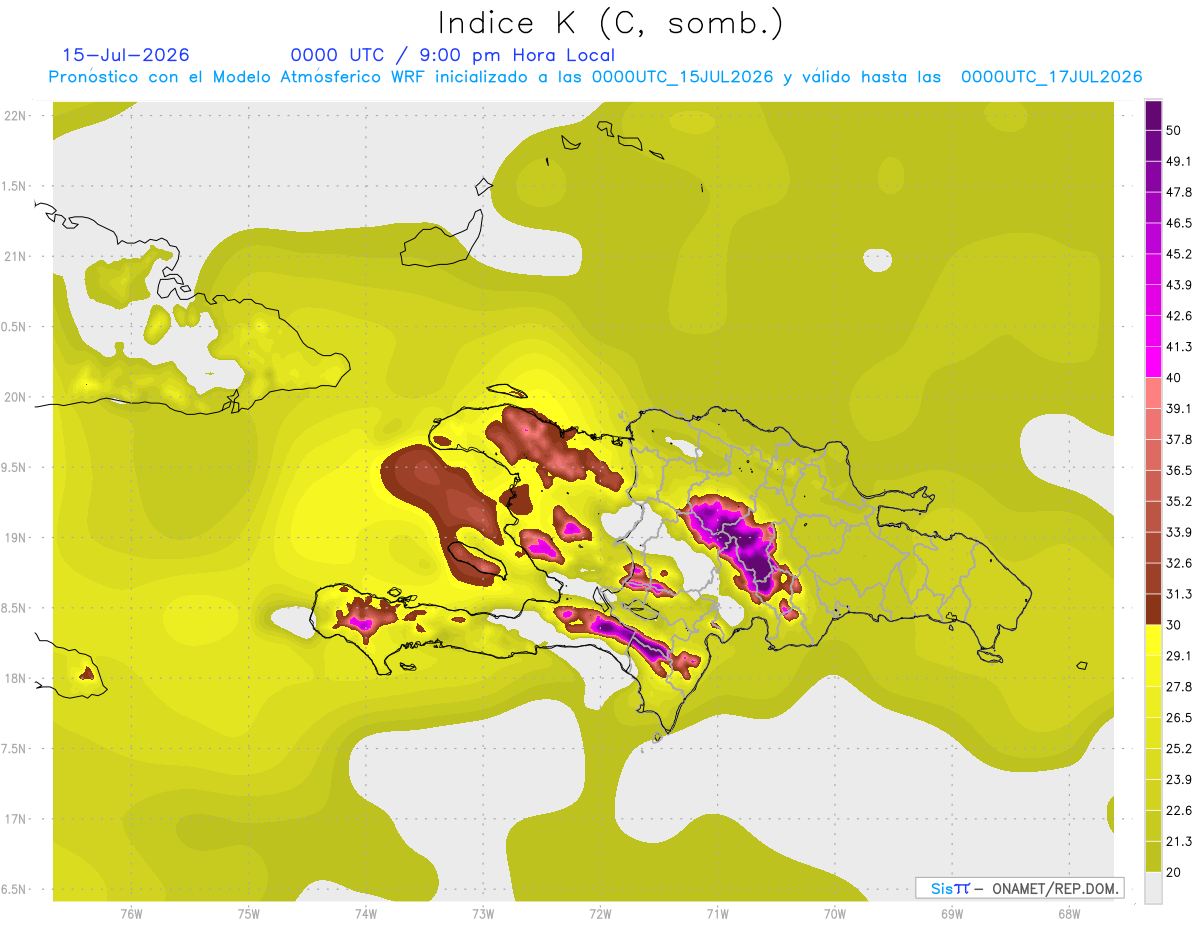Select the date text "15-Jul-2026"
This screenshot has height=927, width=1200.
[x=126, y=55]
